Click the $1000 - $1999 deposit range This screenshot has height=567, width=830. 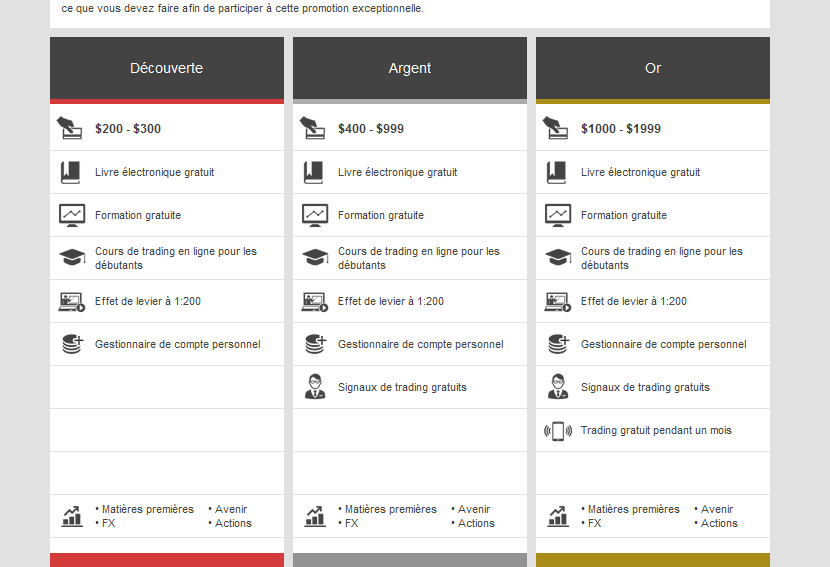coord(620,129)
